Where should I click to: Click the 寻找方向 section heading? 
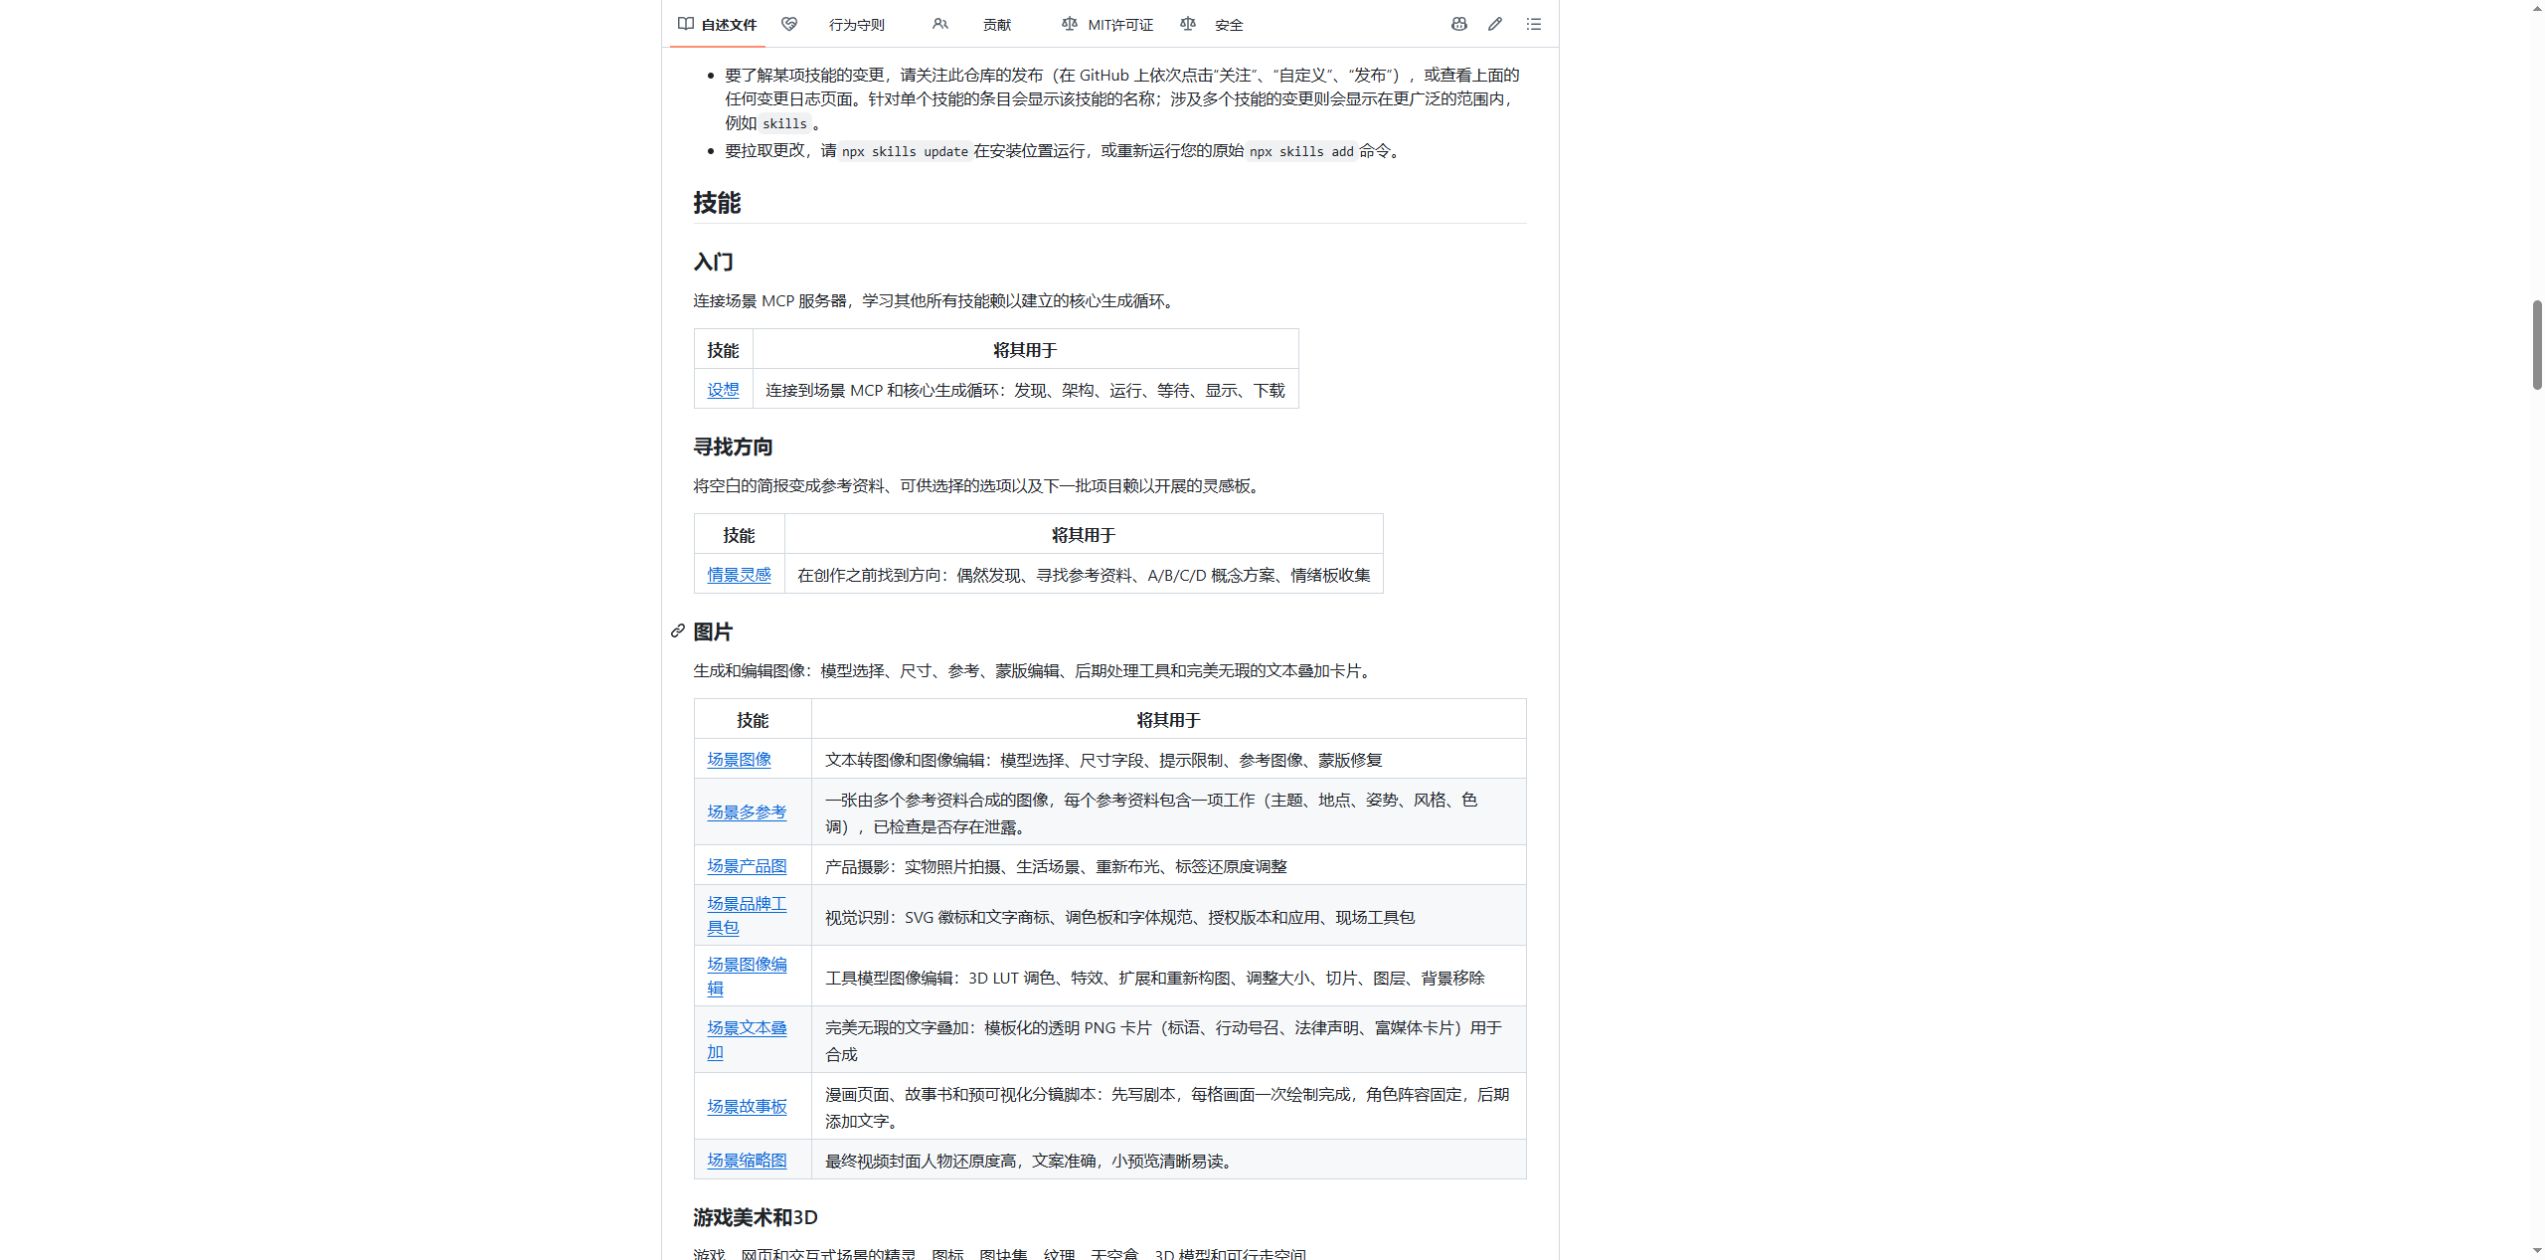point(733,447)
